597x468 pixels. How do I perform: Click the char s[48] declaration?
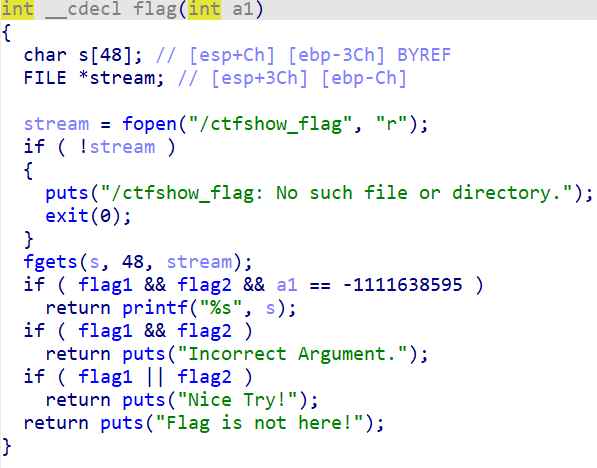(x=83, y=55)
